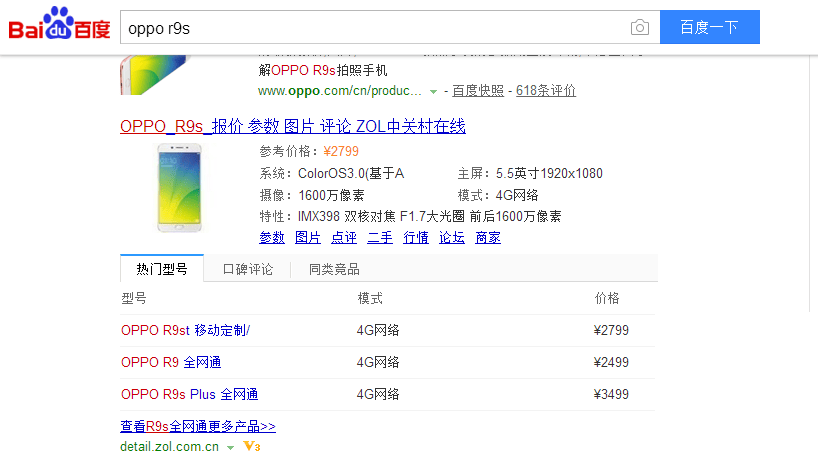Open OPPO R9st 移动定制 model link
This screenshot has width=818, height=469.
(185, 330)
